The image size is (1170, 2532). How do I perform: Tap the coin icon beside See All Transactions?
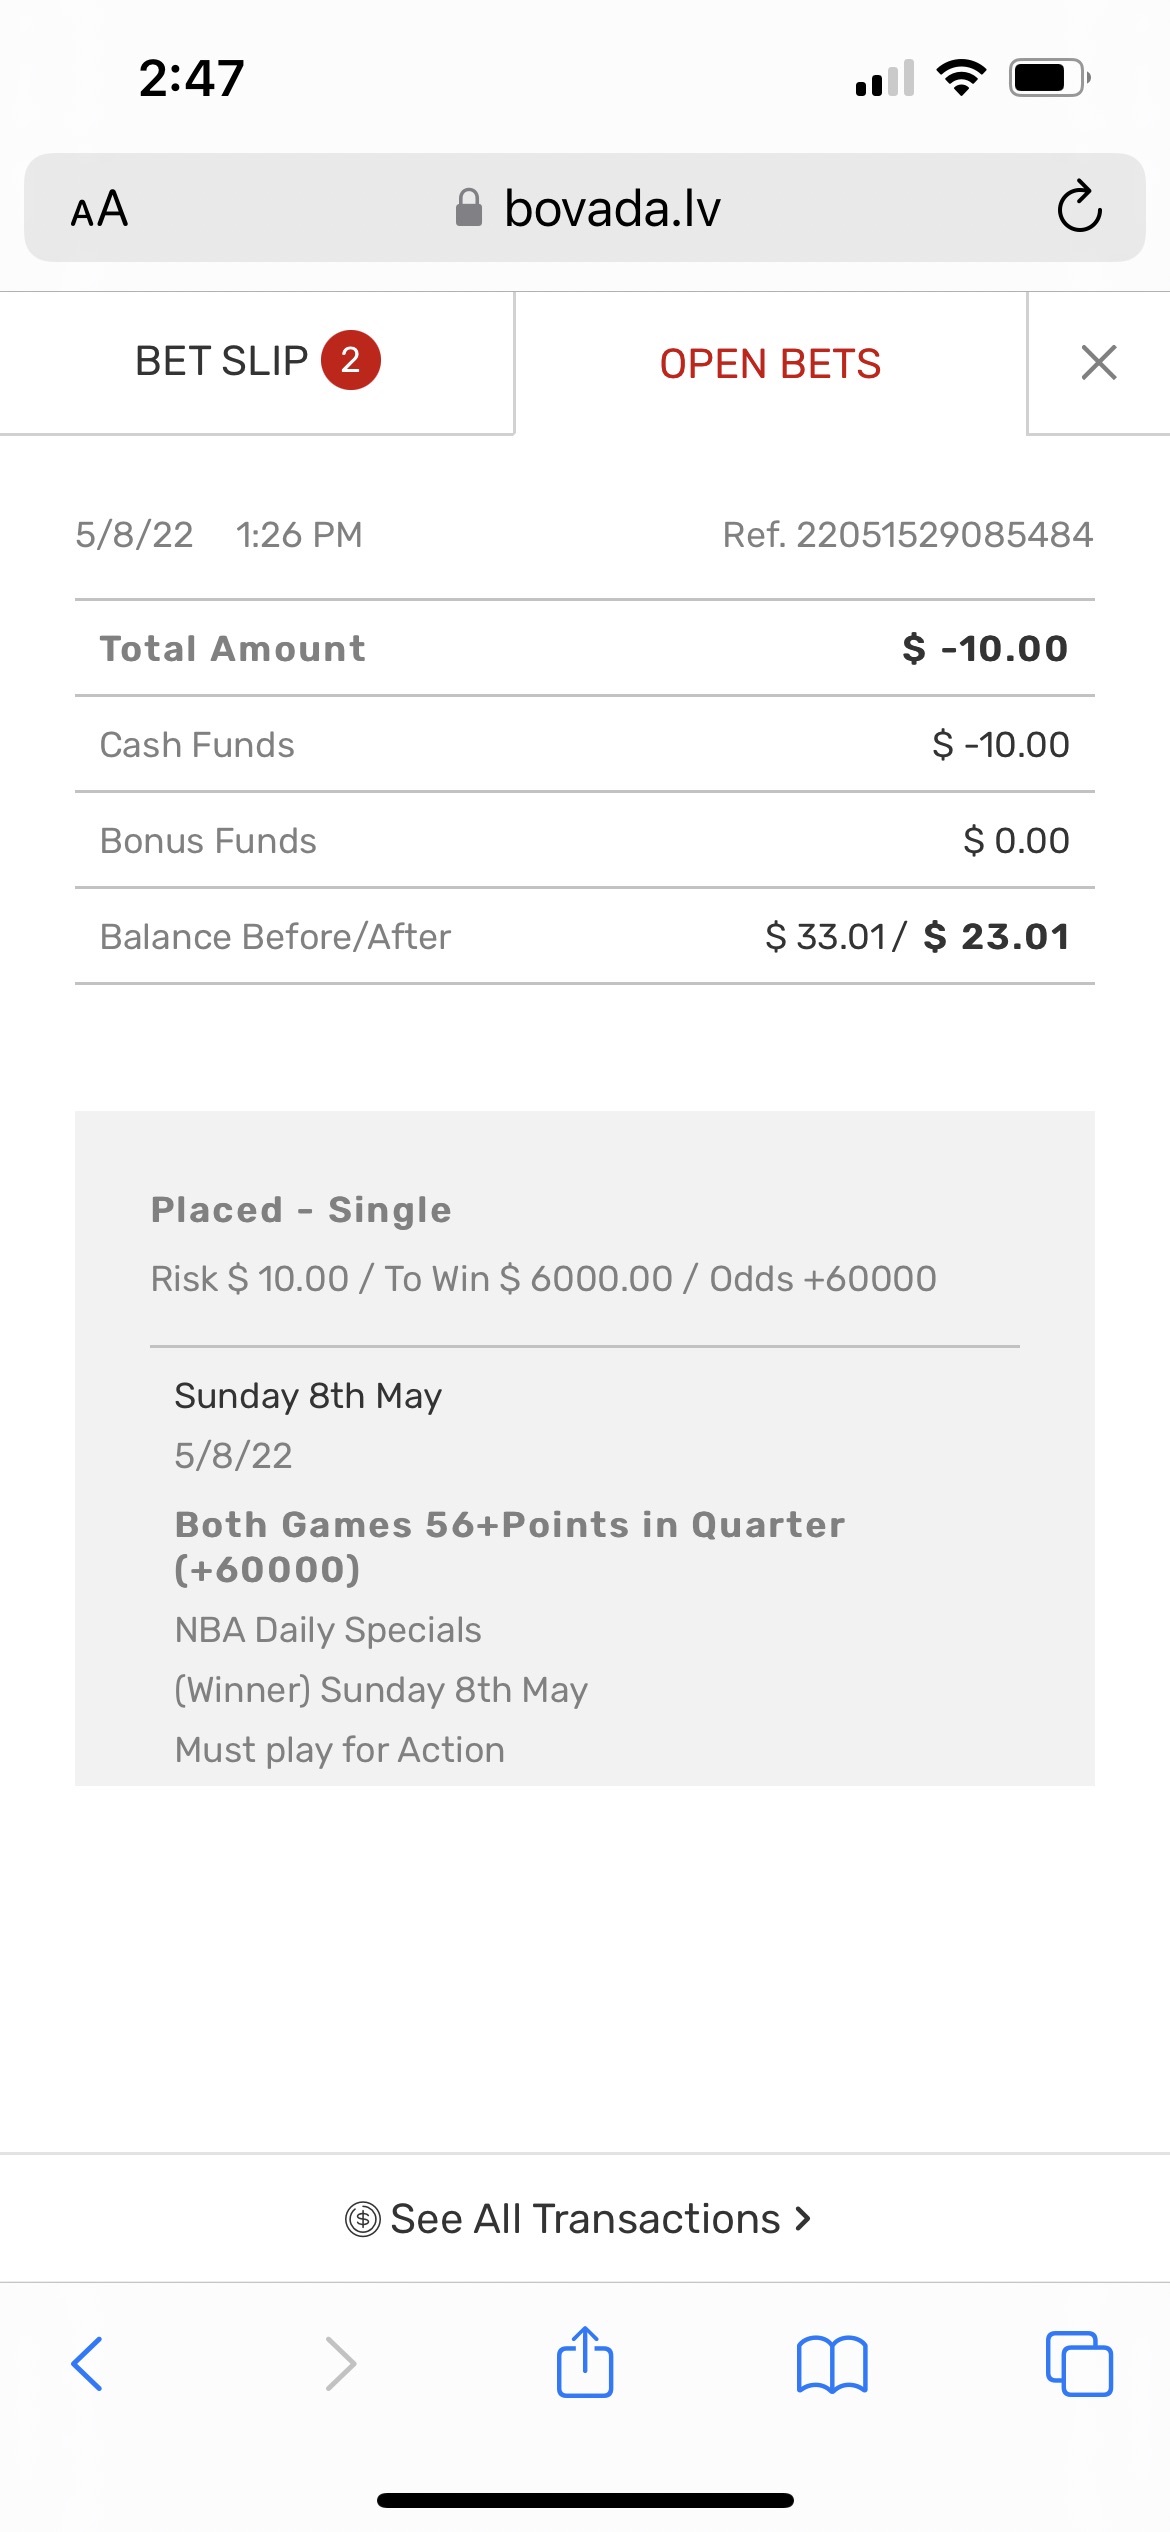click(x=362, y=2219)
